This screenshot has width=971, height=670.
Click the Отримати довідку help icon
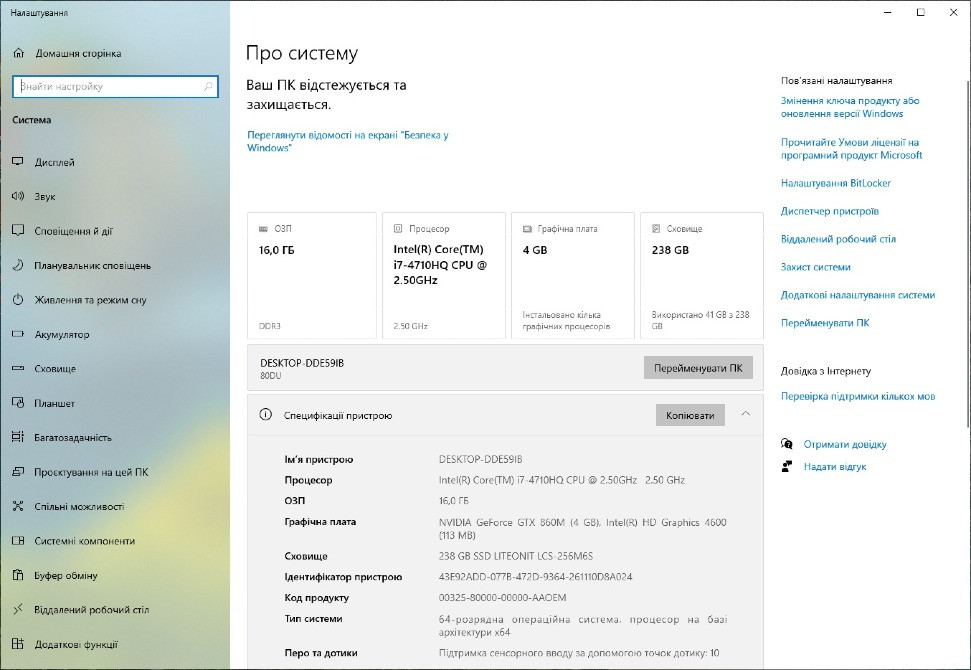coord(789,444)
